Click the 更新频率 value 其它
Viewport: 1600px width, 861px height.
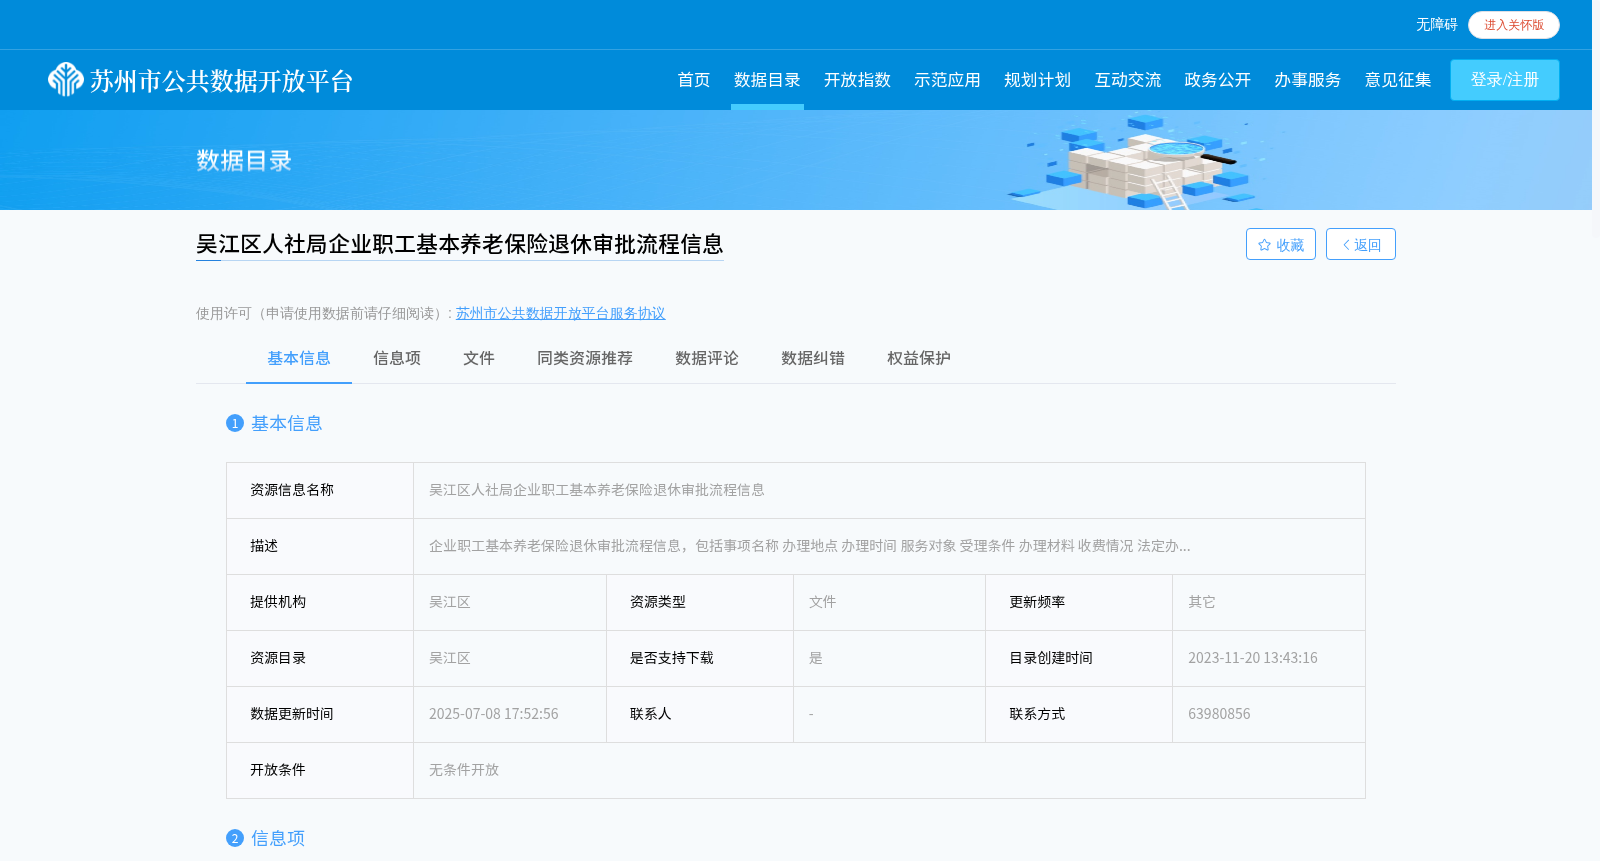tap(1202, 602)
